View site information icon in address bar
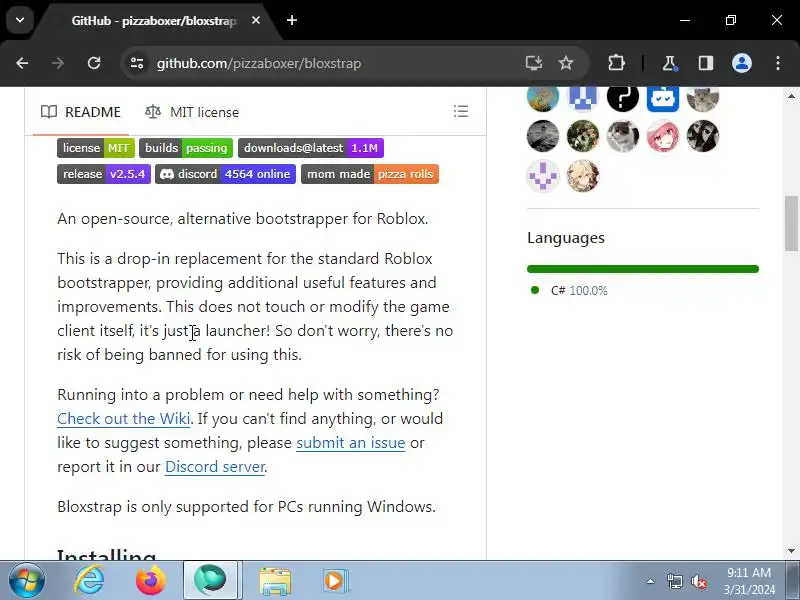 137,63
